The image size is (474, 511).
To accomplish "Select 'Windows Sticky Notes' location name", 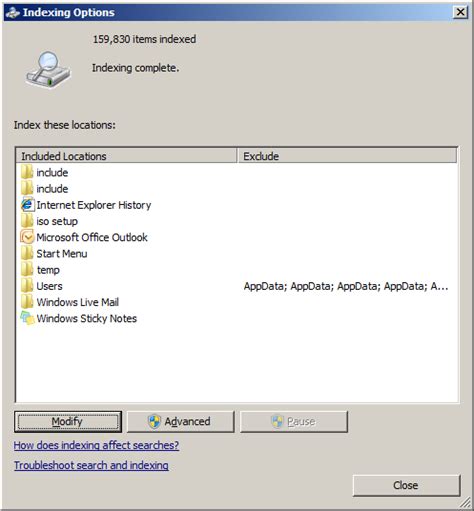I will tap(87, 318).
